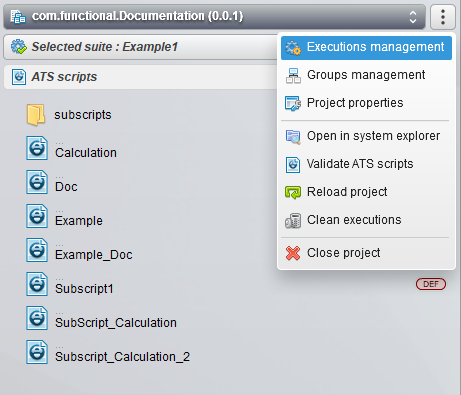Click the red X Close project icon
This screenshot has width=461, height=395.
pyautogui.click(x=293, y=253)
